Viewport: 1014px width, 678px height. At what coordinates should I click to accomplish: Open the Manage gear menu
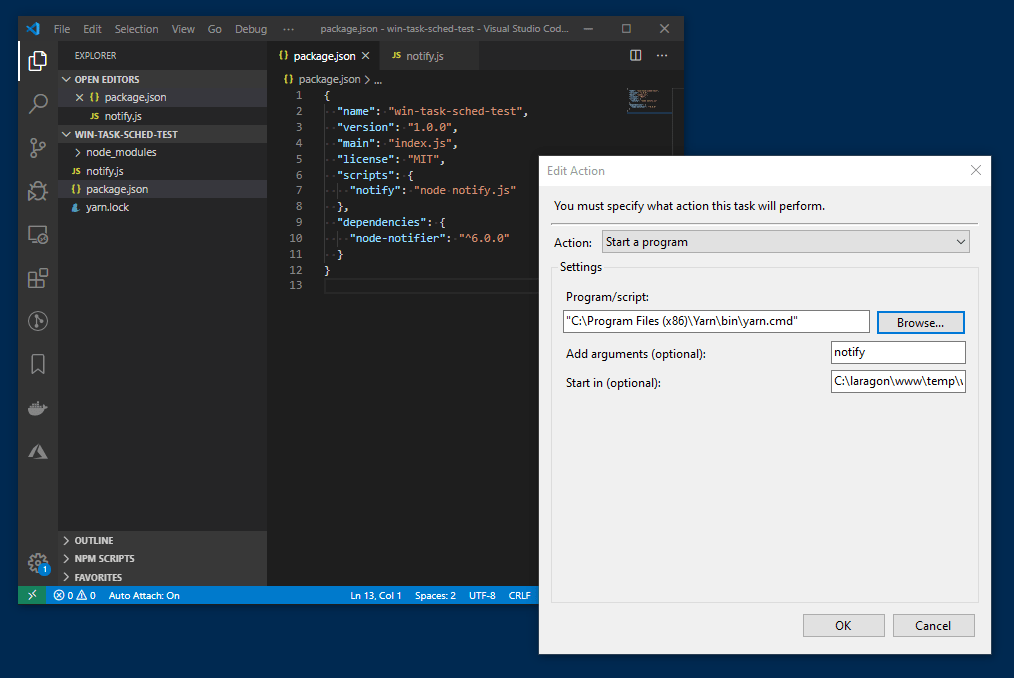[38, 563]
